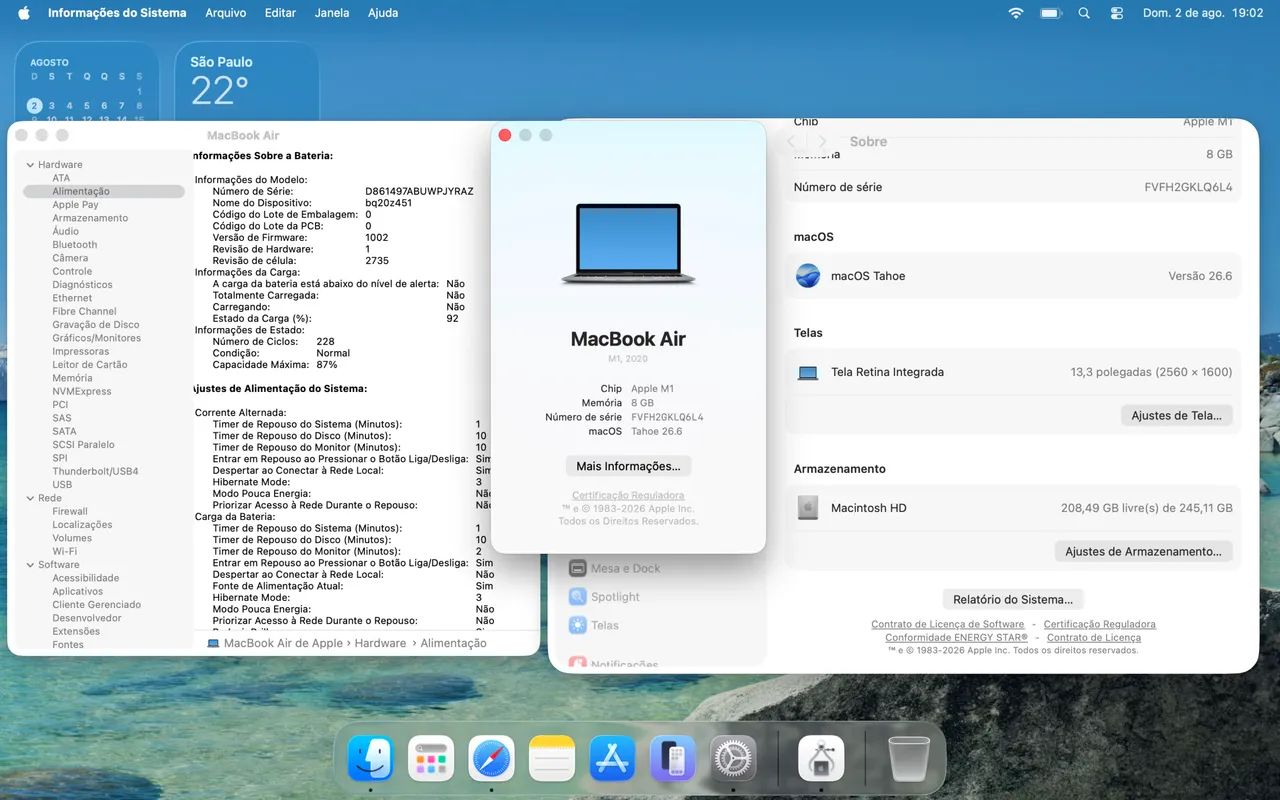Open Safari from the Dock
1280x800 pixels.
[x=492, y=759]
